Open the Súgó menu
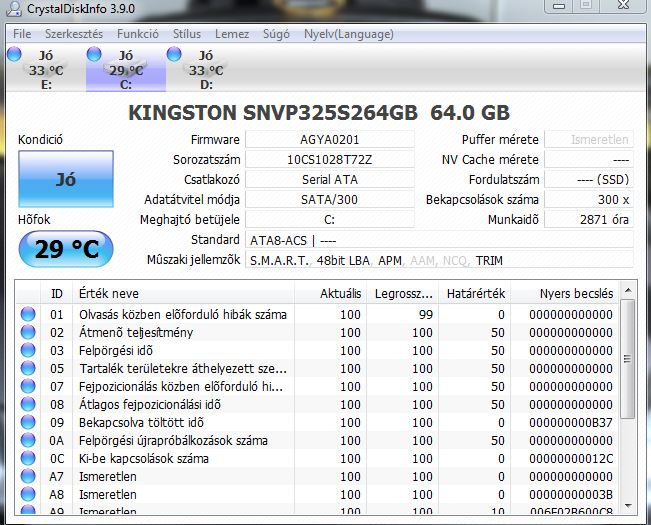Image resolution: width=651 pixels, height=525 pixels. tap(276, 34)
